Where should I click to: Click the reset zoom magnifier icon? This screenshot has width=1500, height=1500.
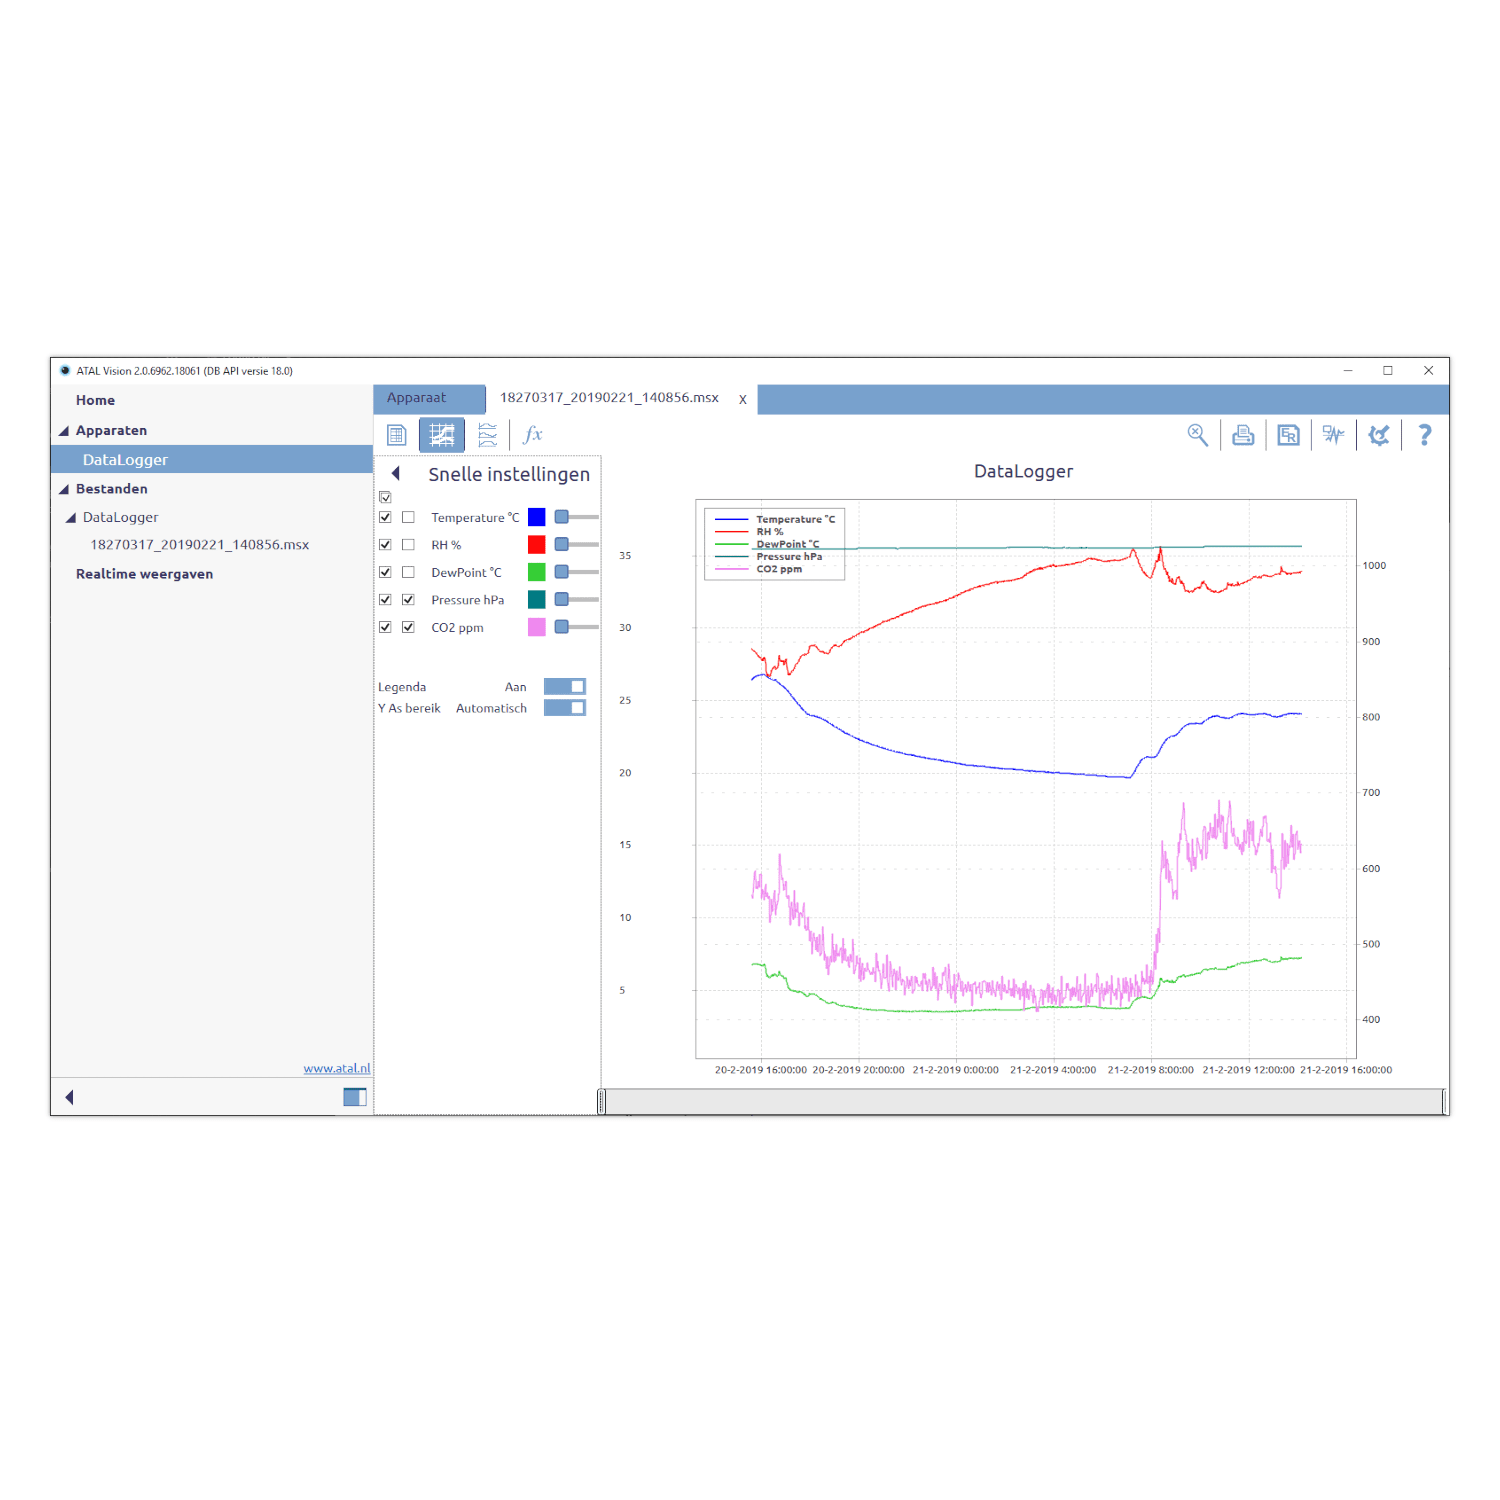[1197, 435]
